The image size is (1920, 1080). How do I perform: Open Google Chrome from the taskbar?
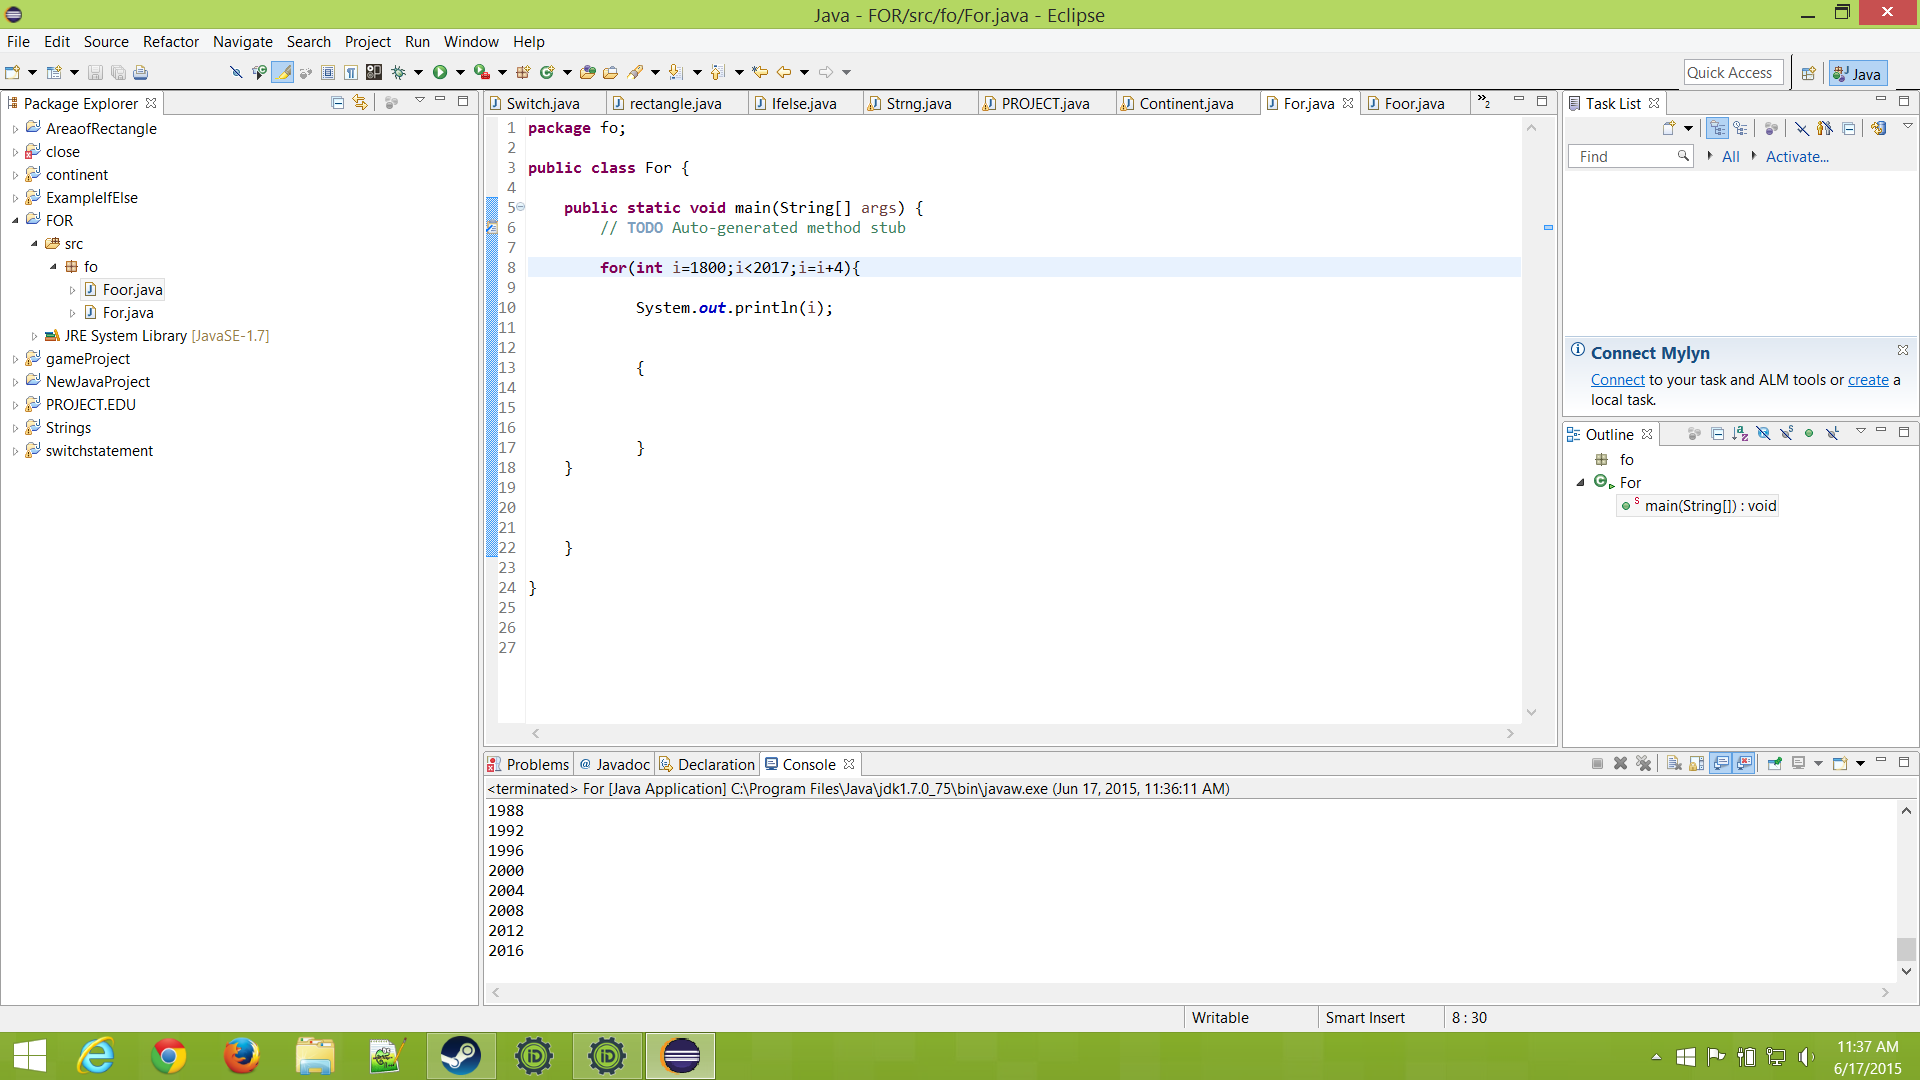[x=169, y=1056]
